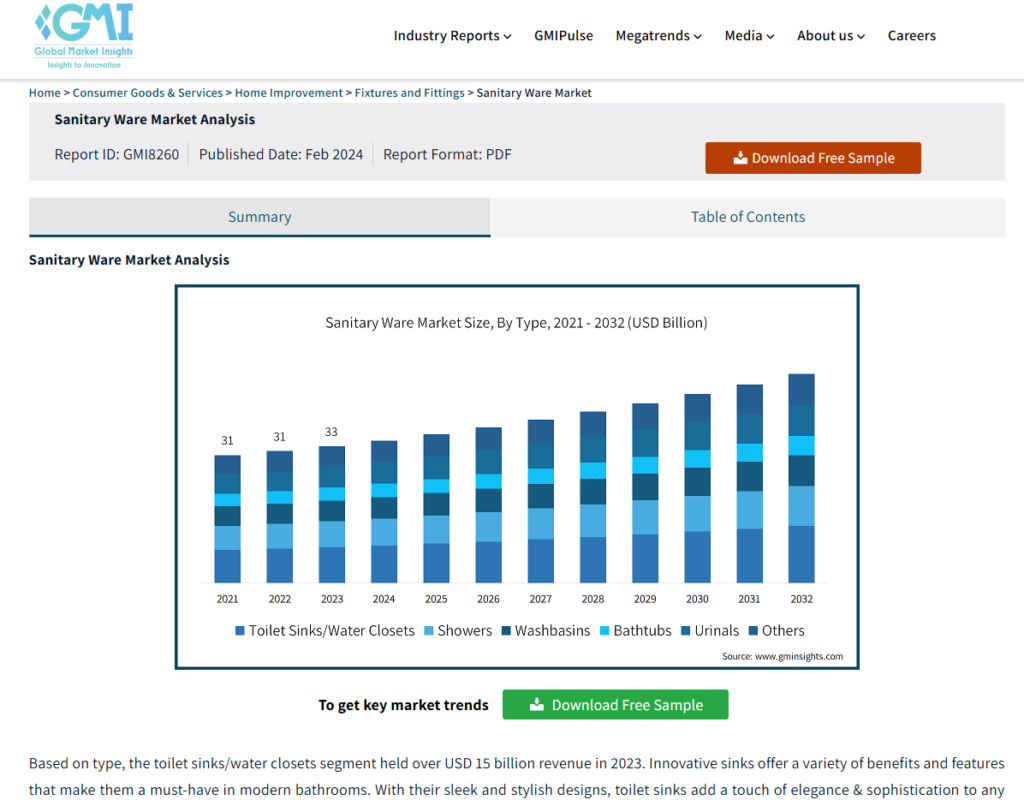Click download icon in green sample button
The image size is (1024, 806).
pos(537,705)
